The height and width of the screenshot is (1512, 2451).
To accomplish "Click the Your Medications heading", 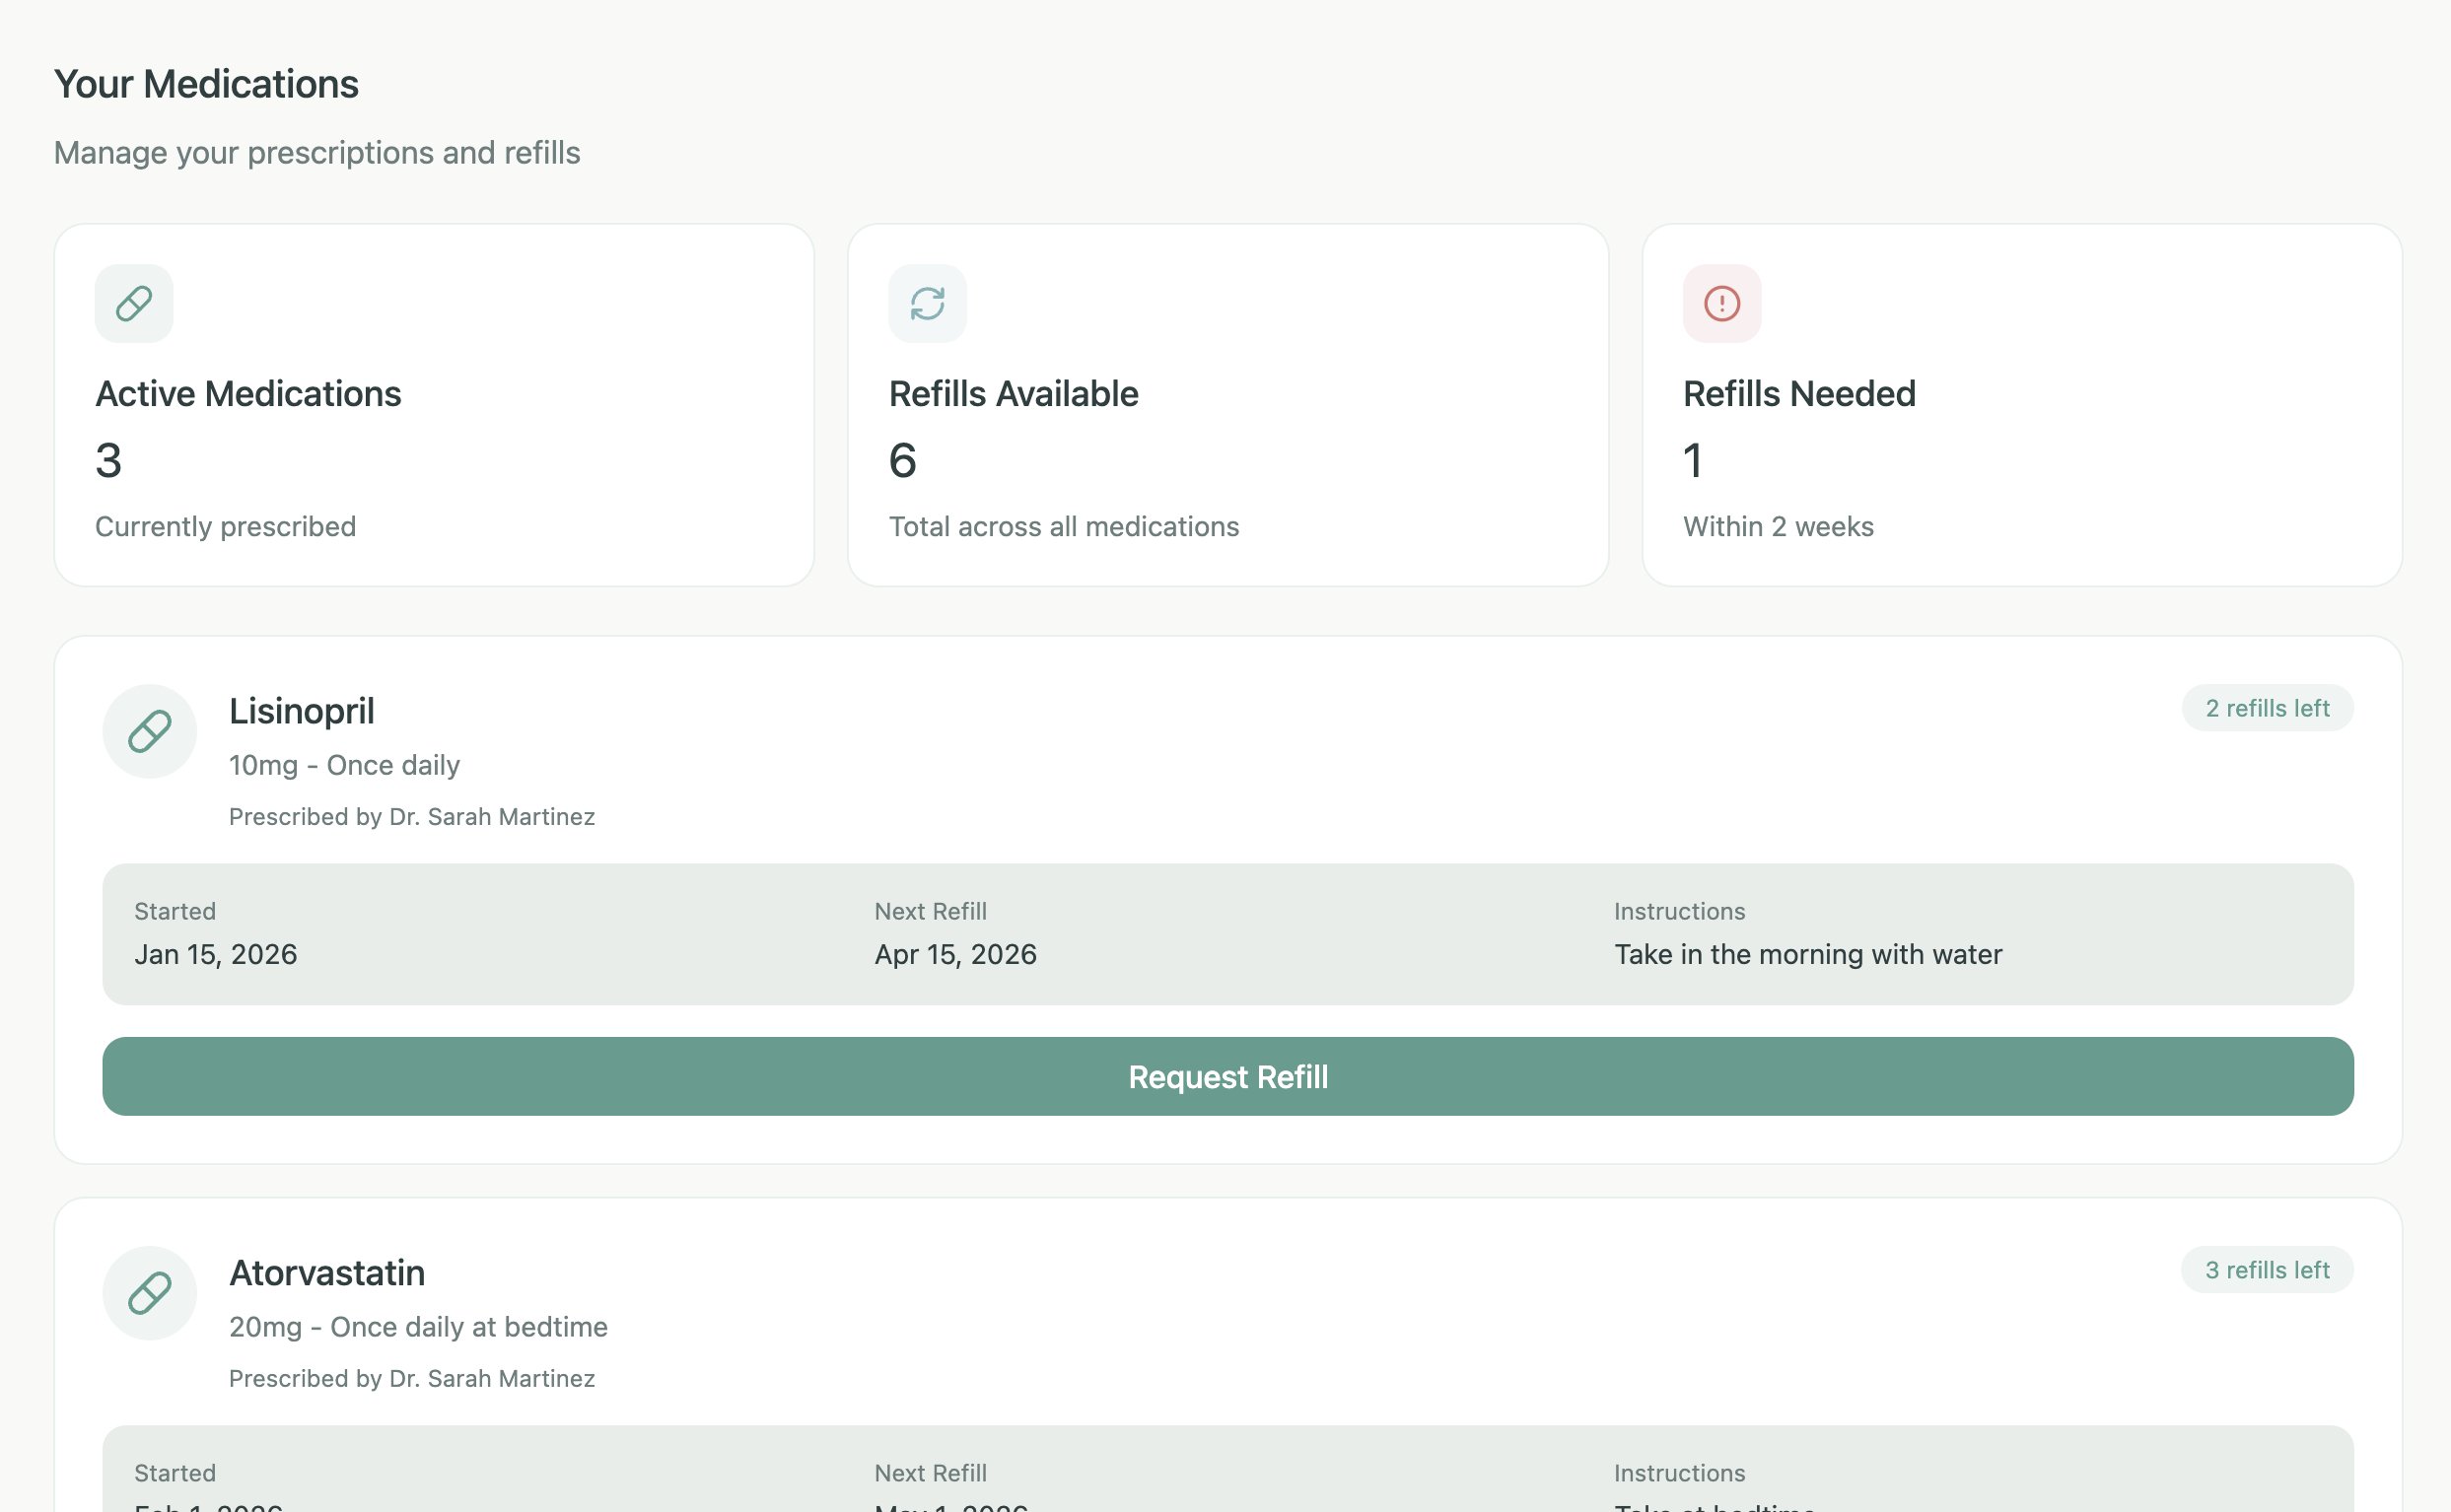I will click(x=206, y=84).
